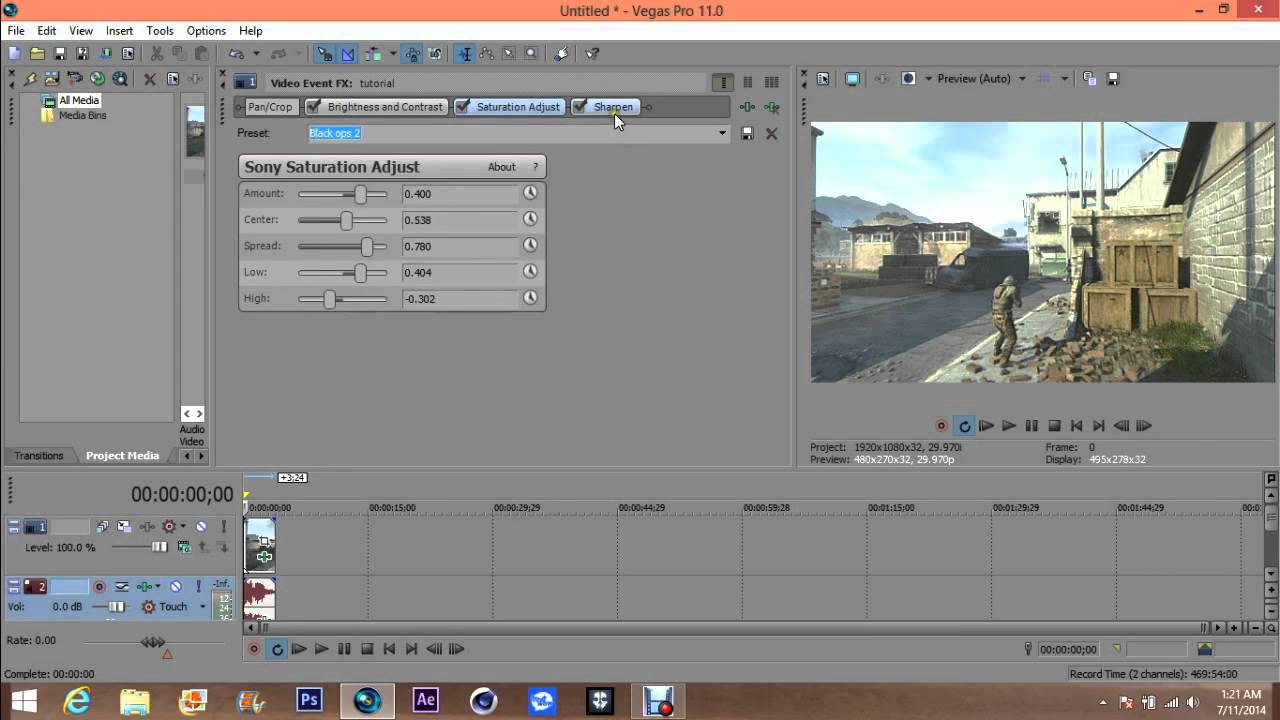Select the Media Bins folder
Viewport: 1280px width, 720px height.
pyautogui.click(x=82, y=115)
